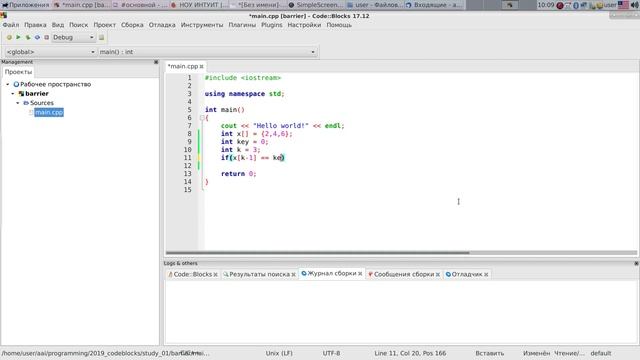640x360 pixels.
Task: Open the Проект menu
Action: (x=104, y=25)
